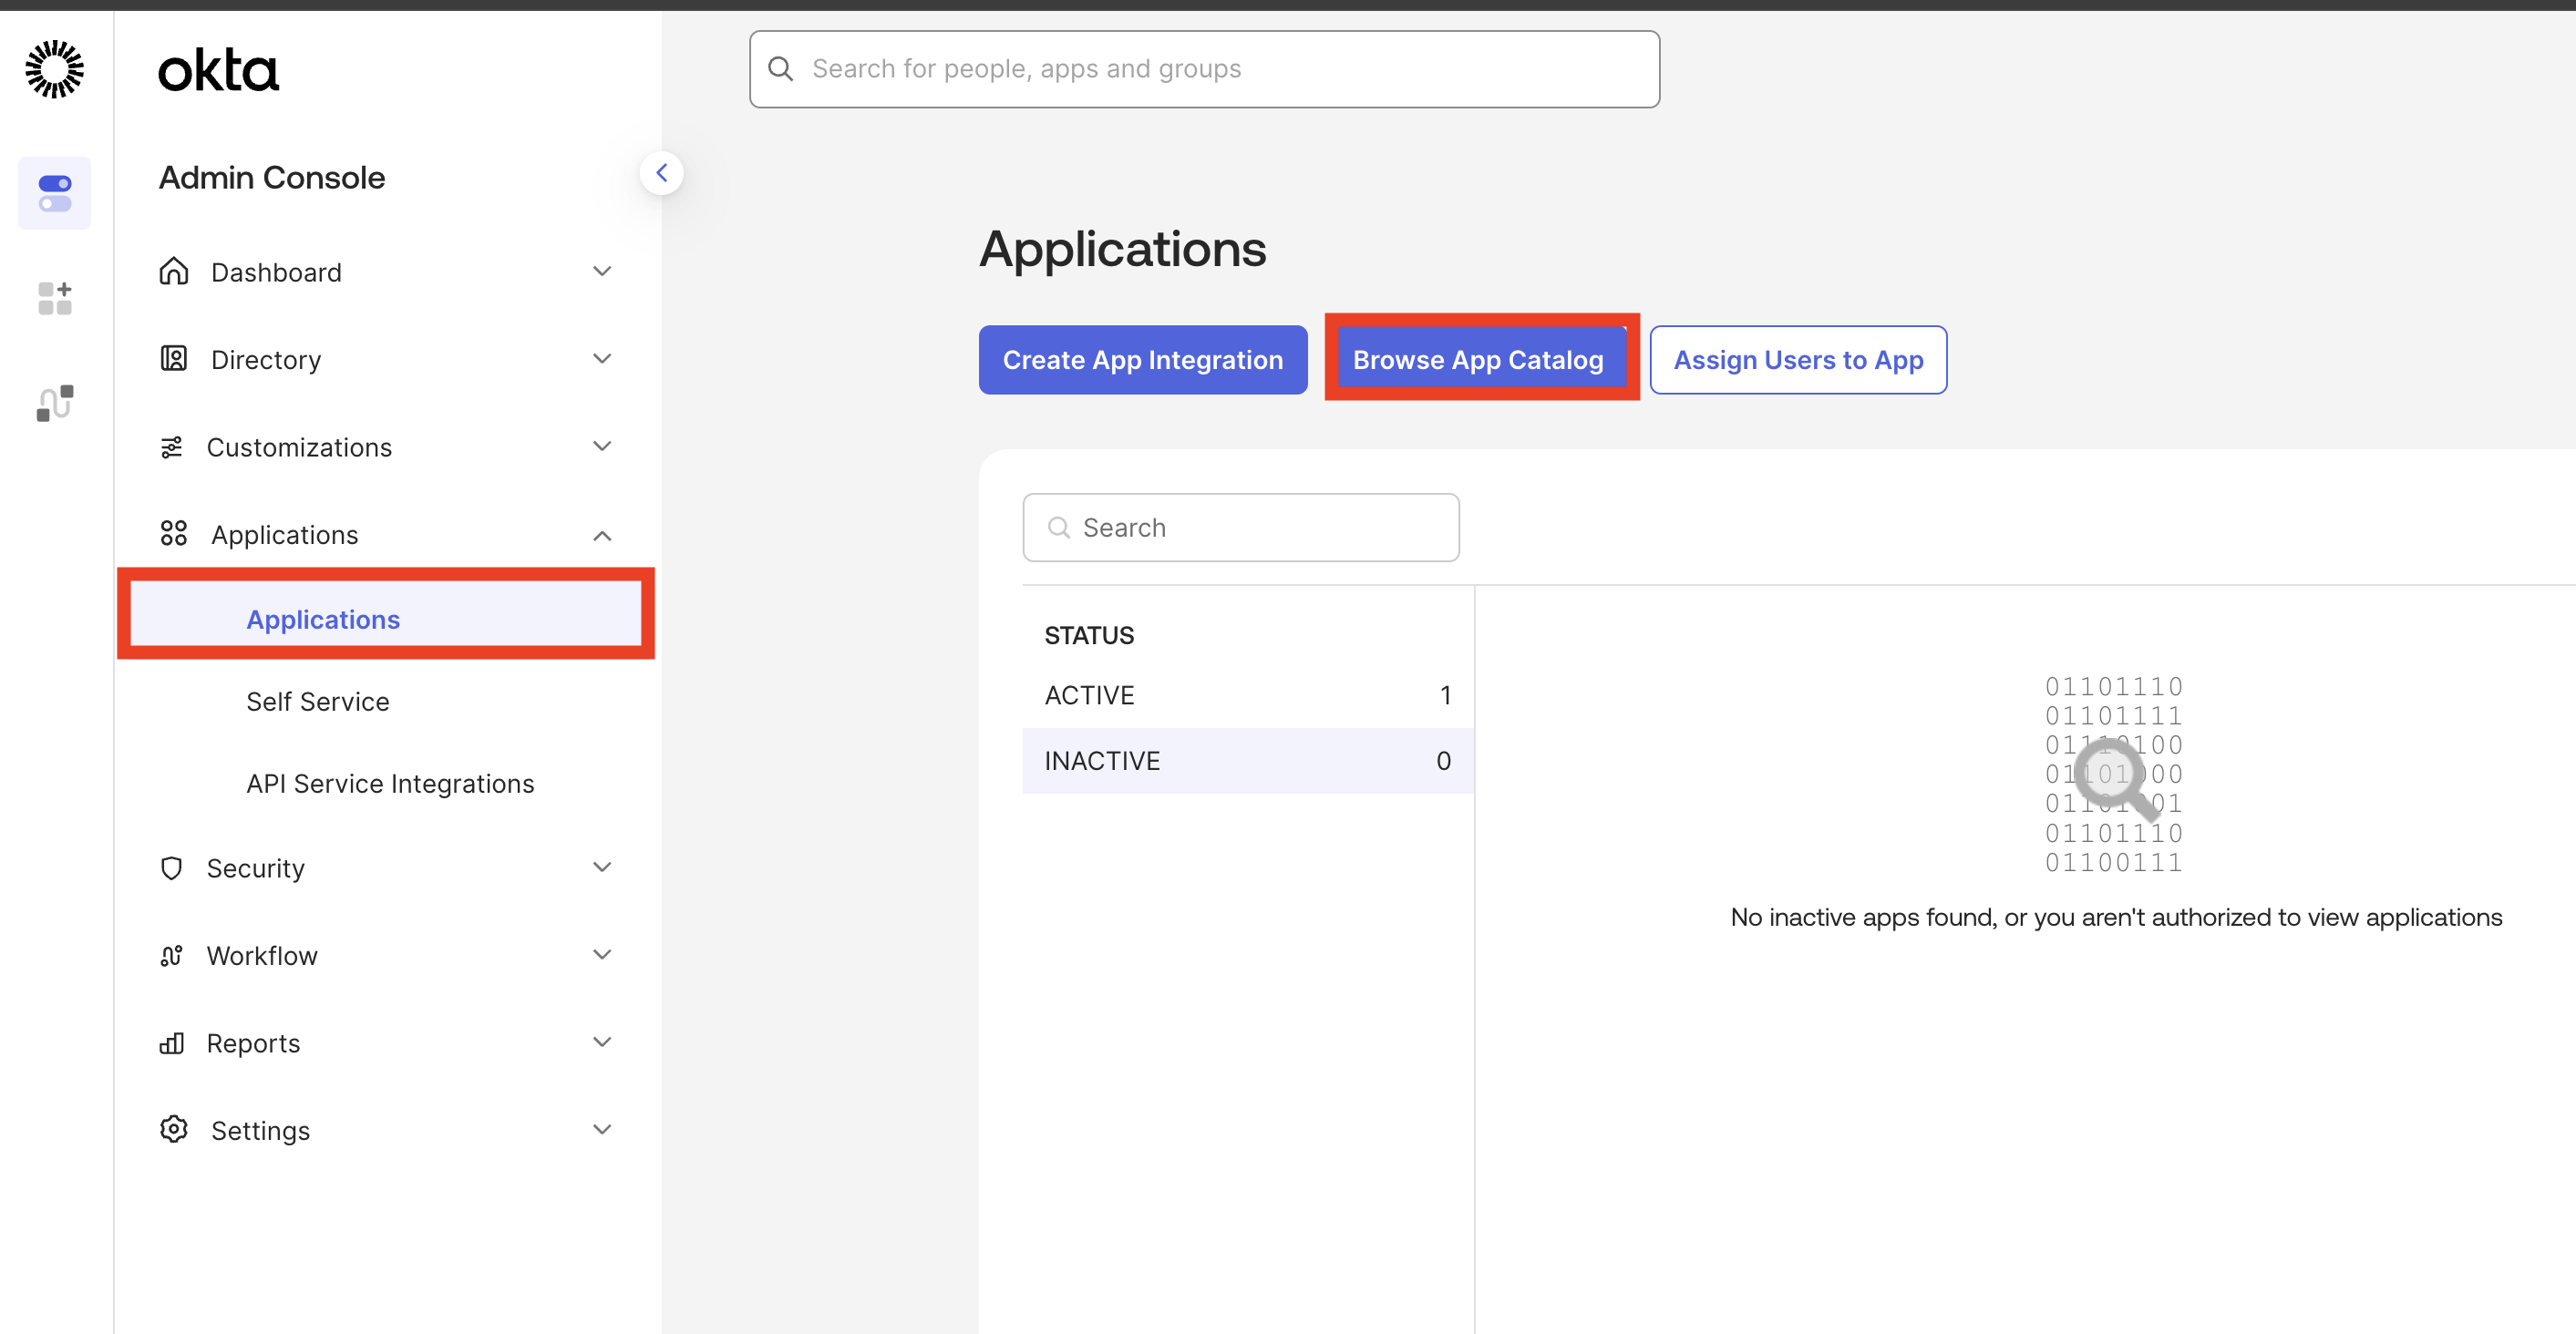The width and height of the screenshot is (2576, 1334).
Task: Click the Security shield icon
Action: [x=171, y=867]
